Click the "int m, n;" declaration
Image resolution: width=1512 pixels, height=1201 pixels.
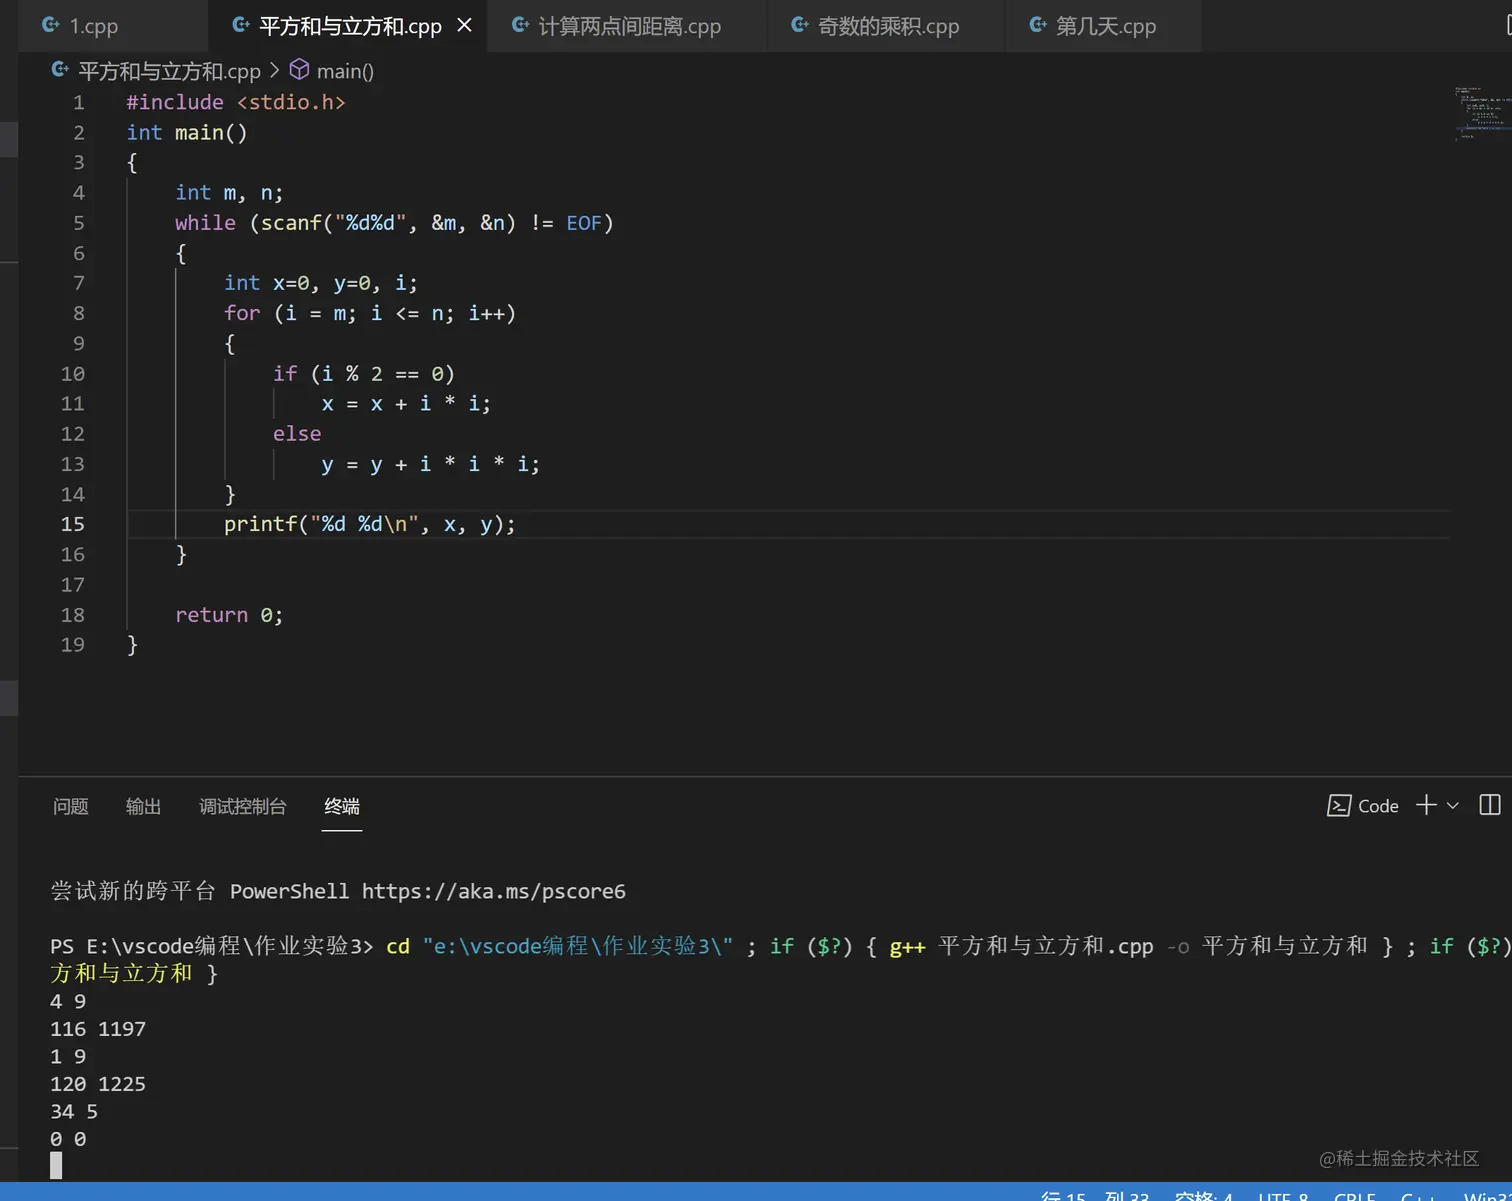click(x=229, y=193)
